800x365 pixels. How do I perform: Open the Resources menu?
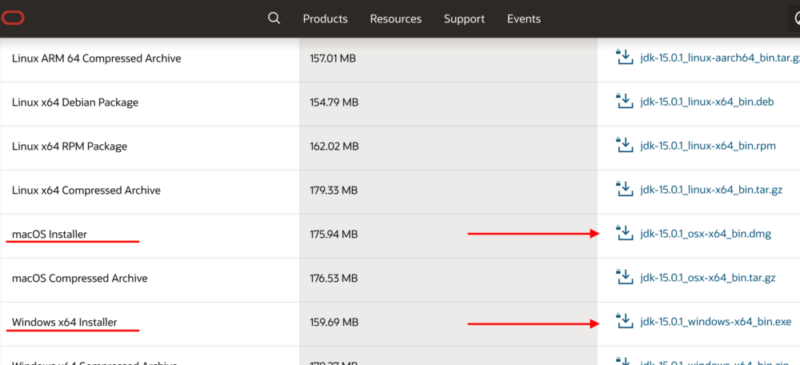click(x=396, y=19)
